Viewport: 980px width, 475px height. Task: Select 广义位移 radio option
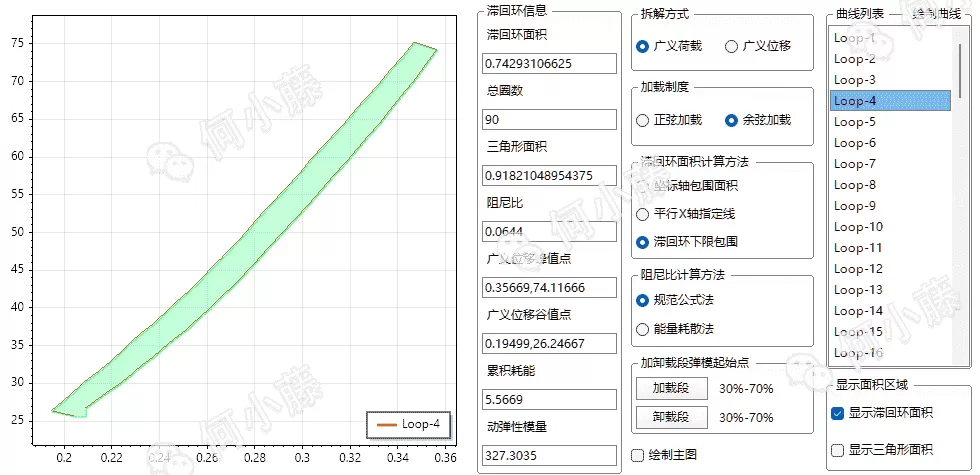[x=732, y=46]
